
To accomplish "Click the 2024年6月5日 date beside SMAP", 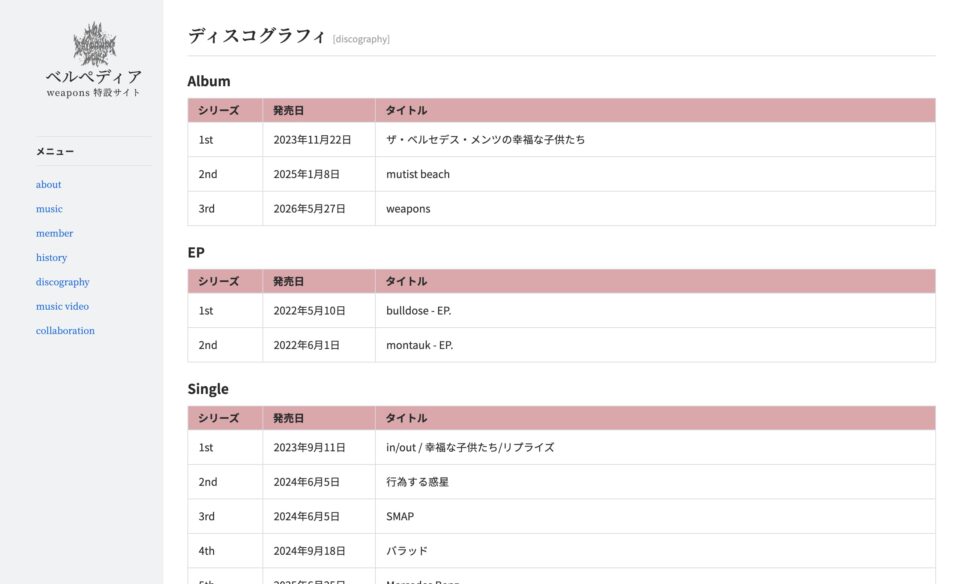I will 307,517.
